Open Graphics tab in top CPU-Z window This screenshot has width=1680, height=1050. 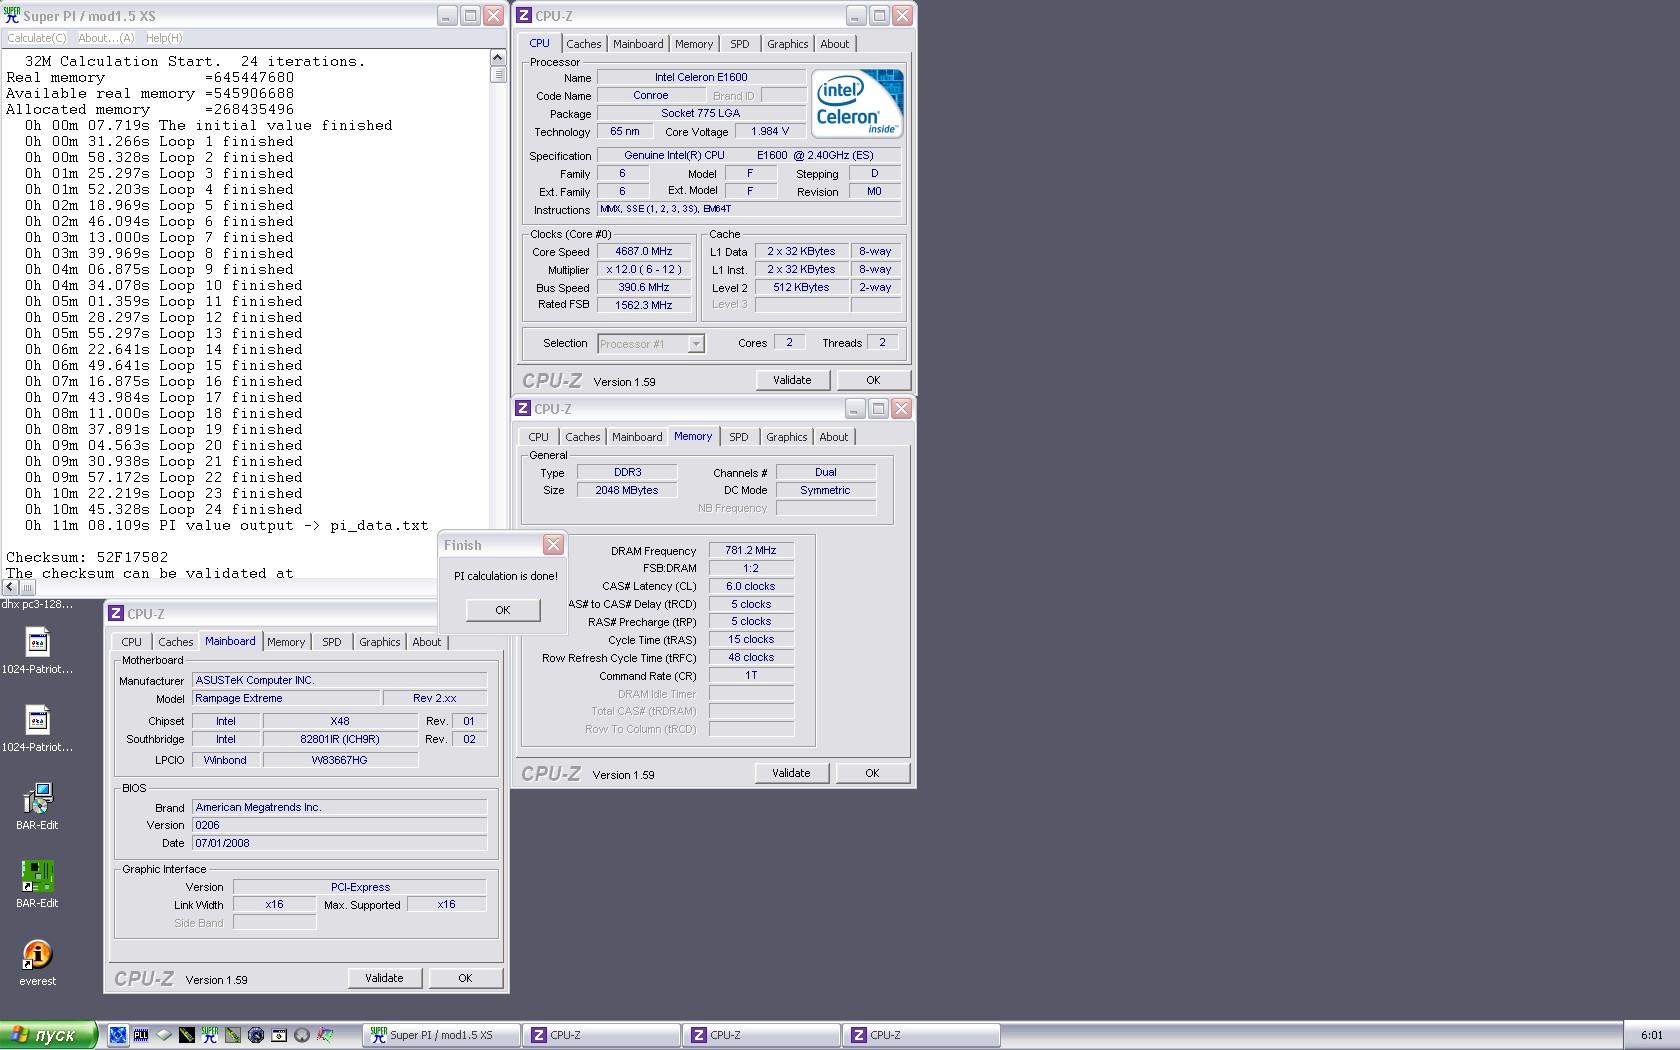pos(788,44)
